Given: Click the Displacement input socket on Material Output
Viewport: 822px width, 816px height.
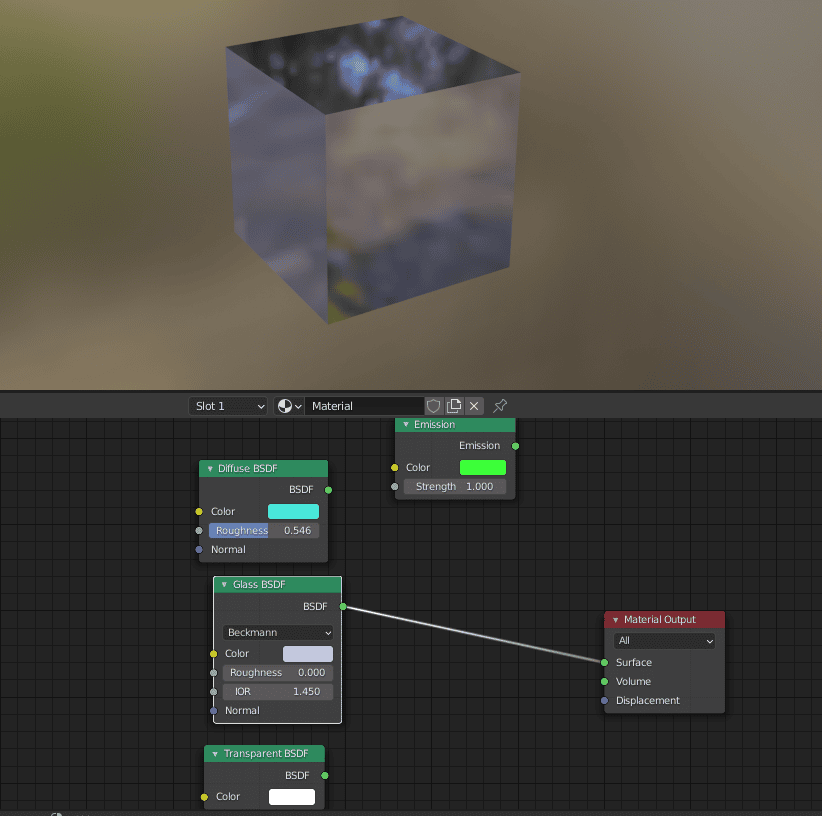Looking at the screenshot, I should 604,700.
